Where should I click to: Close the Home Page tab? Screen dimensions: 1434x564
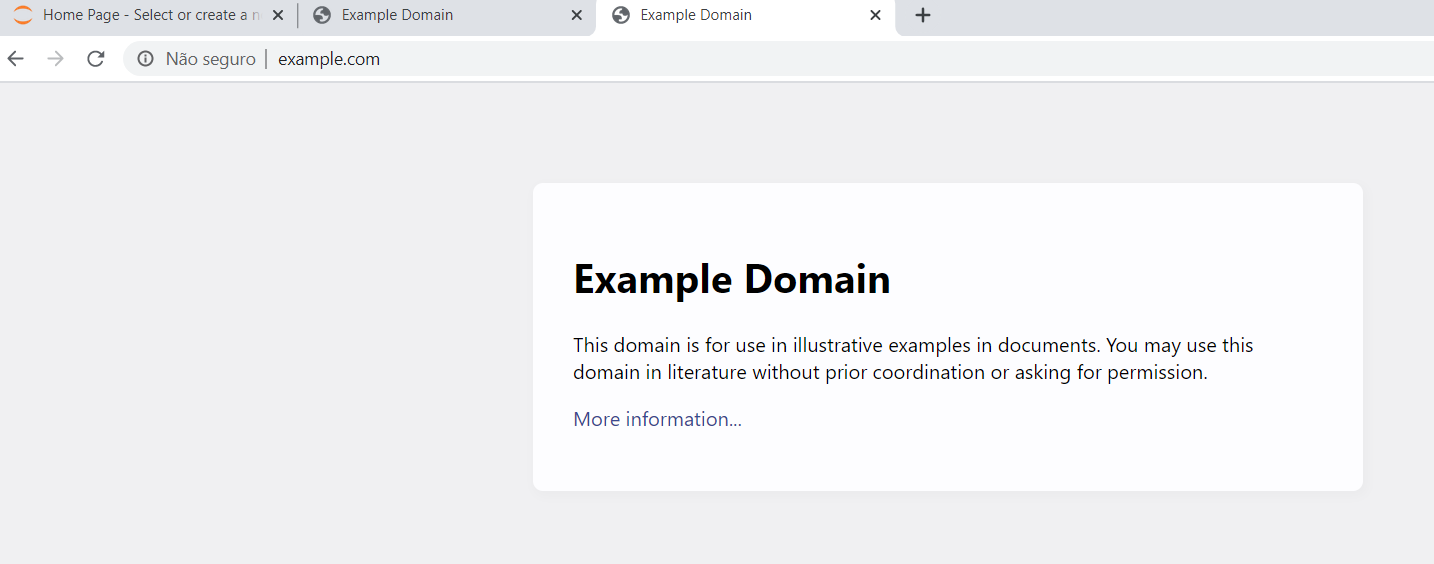click(278, 16)
